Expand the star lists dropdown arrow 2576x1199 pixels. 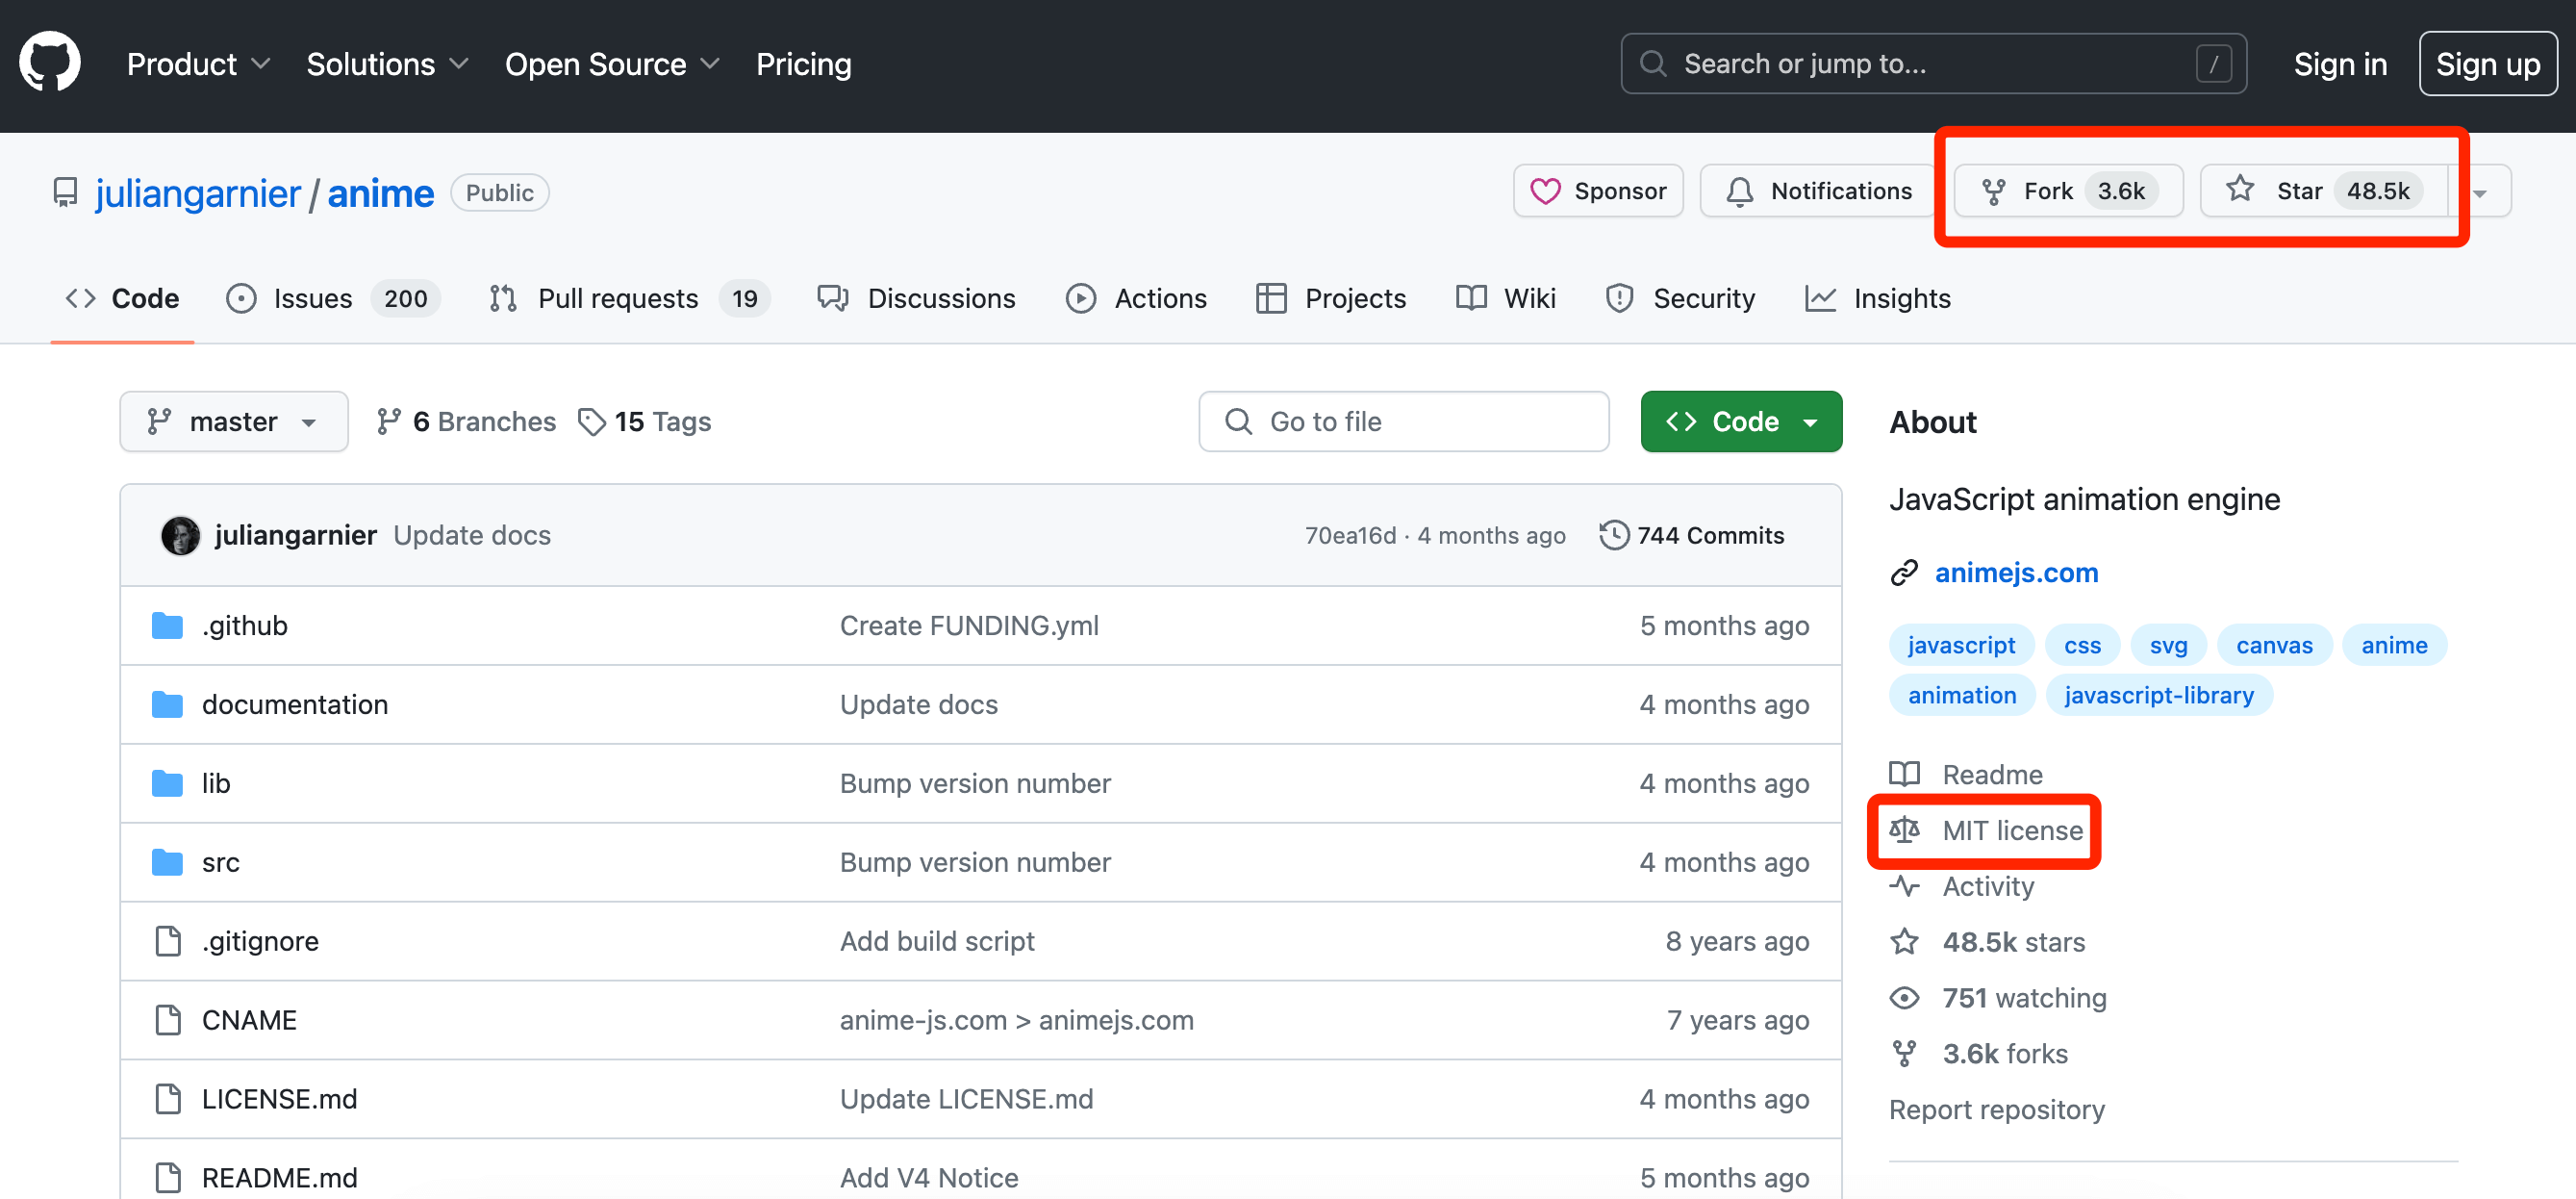pos(2480,192)
